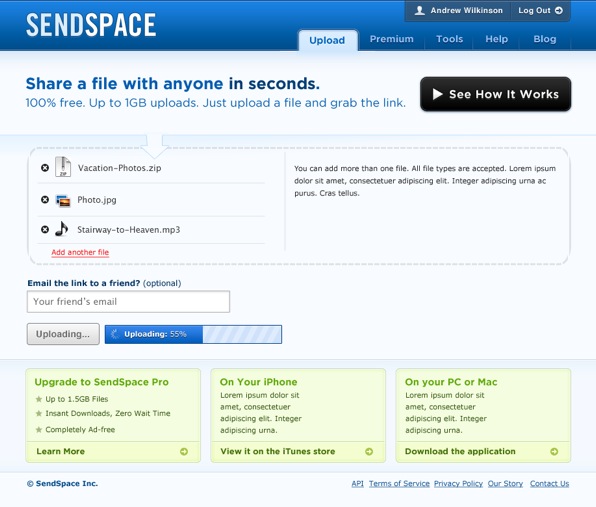Switch to the Tools tab
The height and width of the screenshot is (507, 596).
pyautogui.click(x=449, y=39)
